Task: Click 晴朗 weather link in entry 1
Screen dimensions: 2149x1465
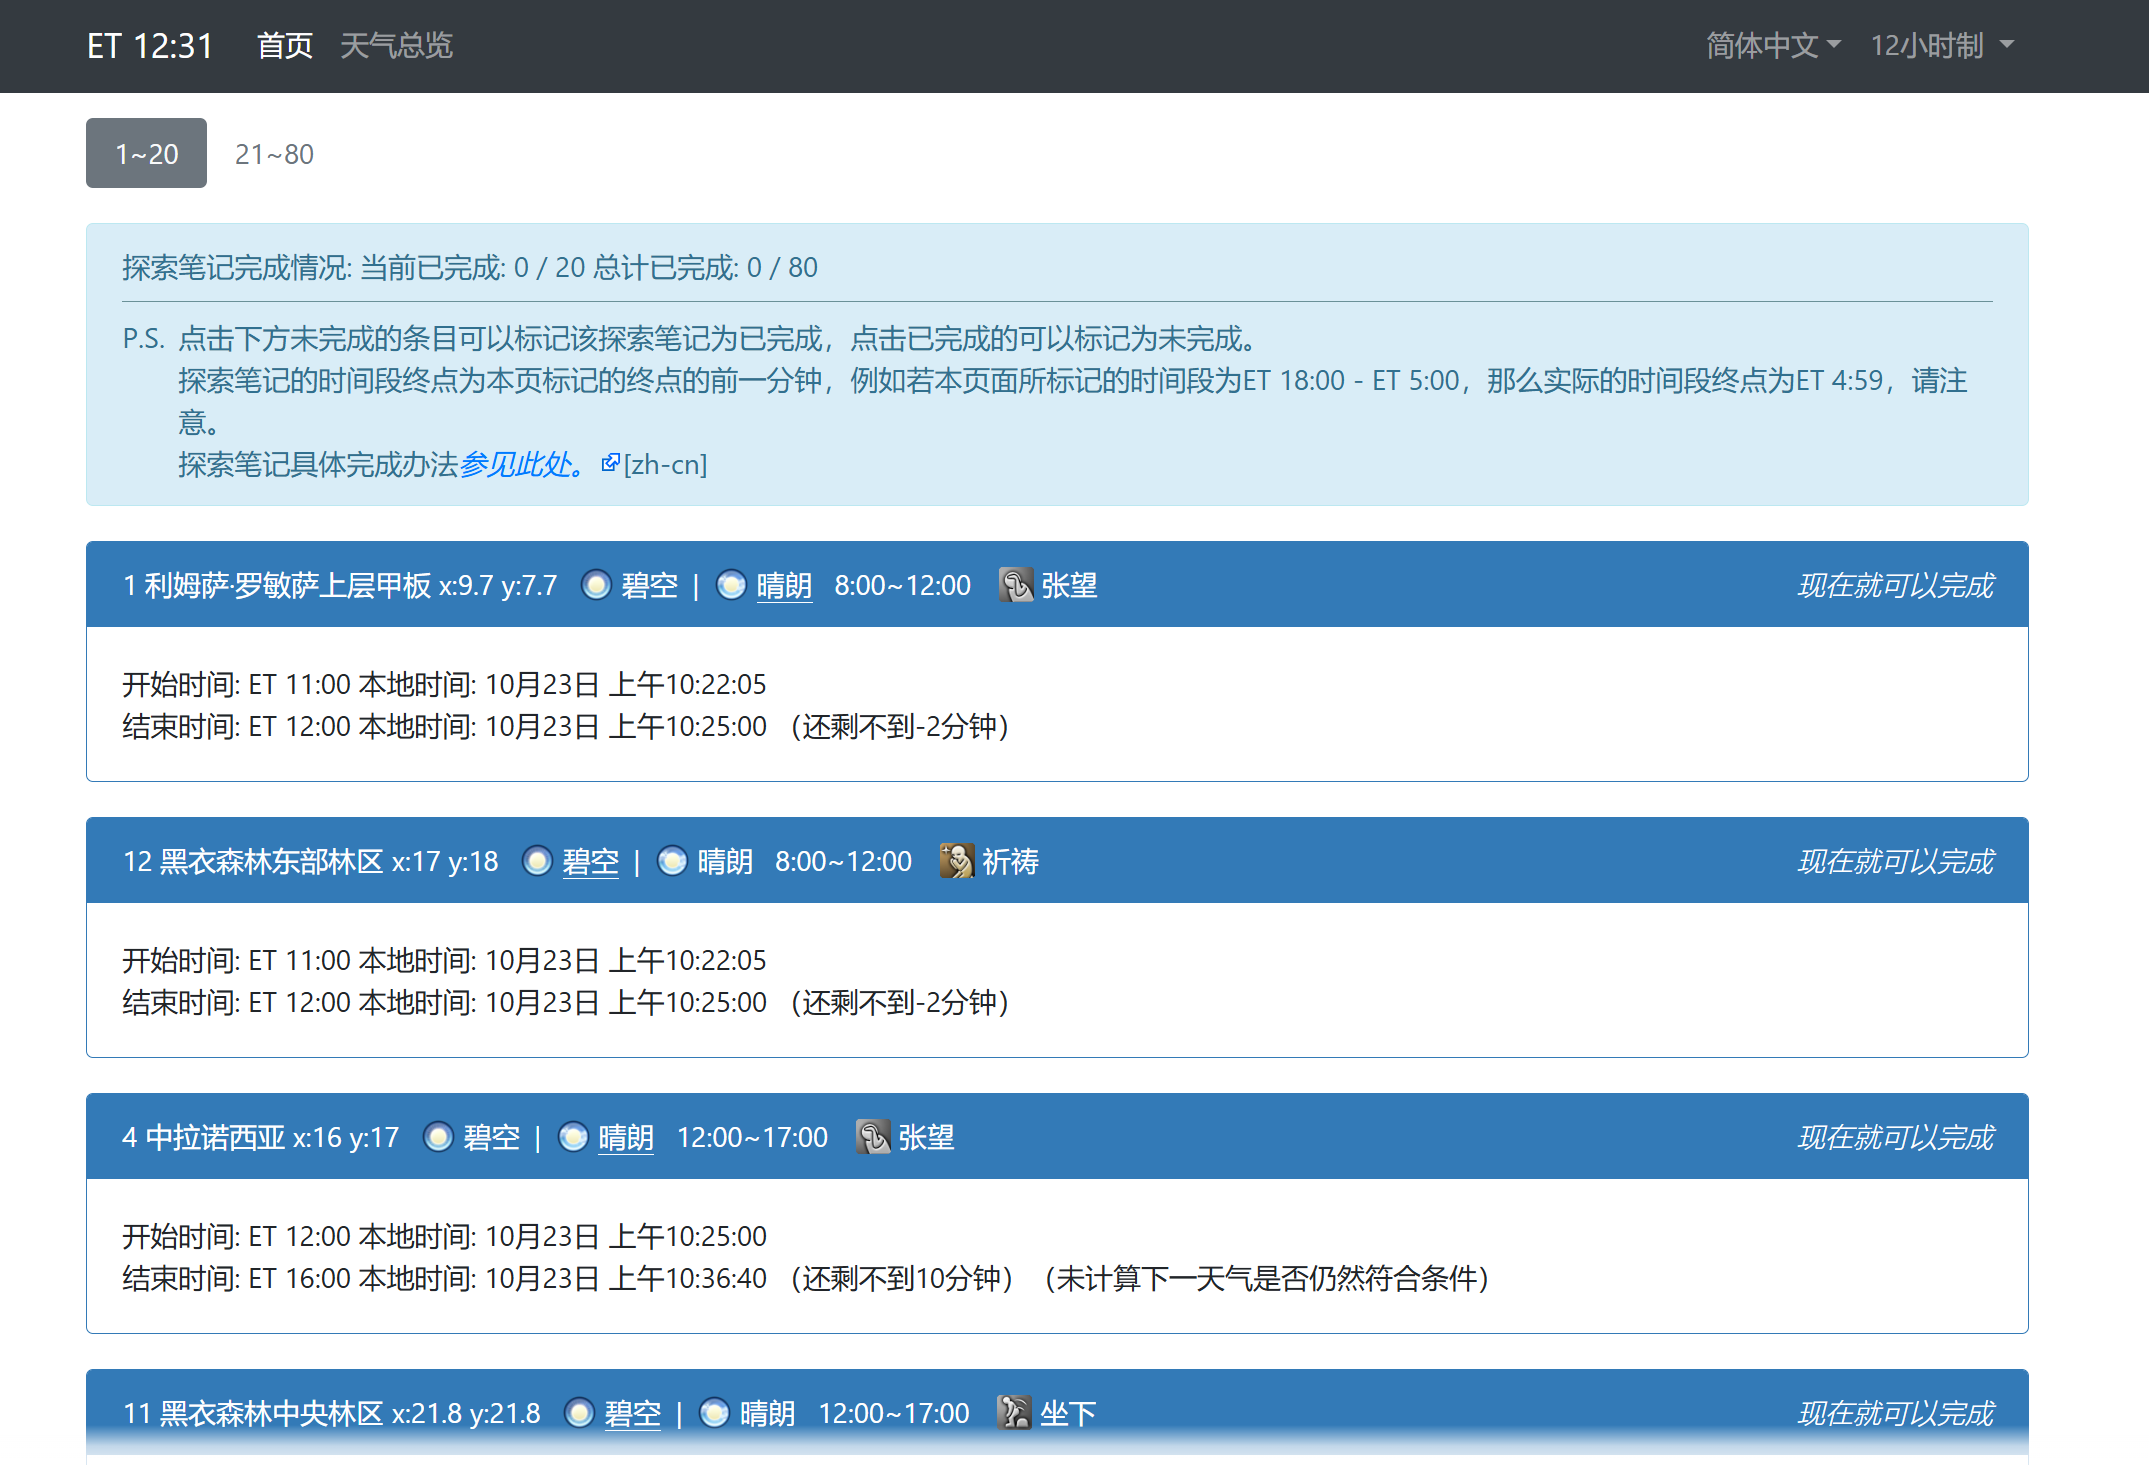Action: pyautogui.click(x=784, y=585)
